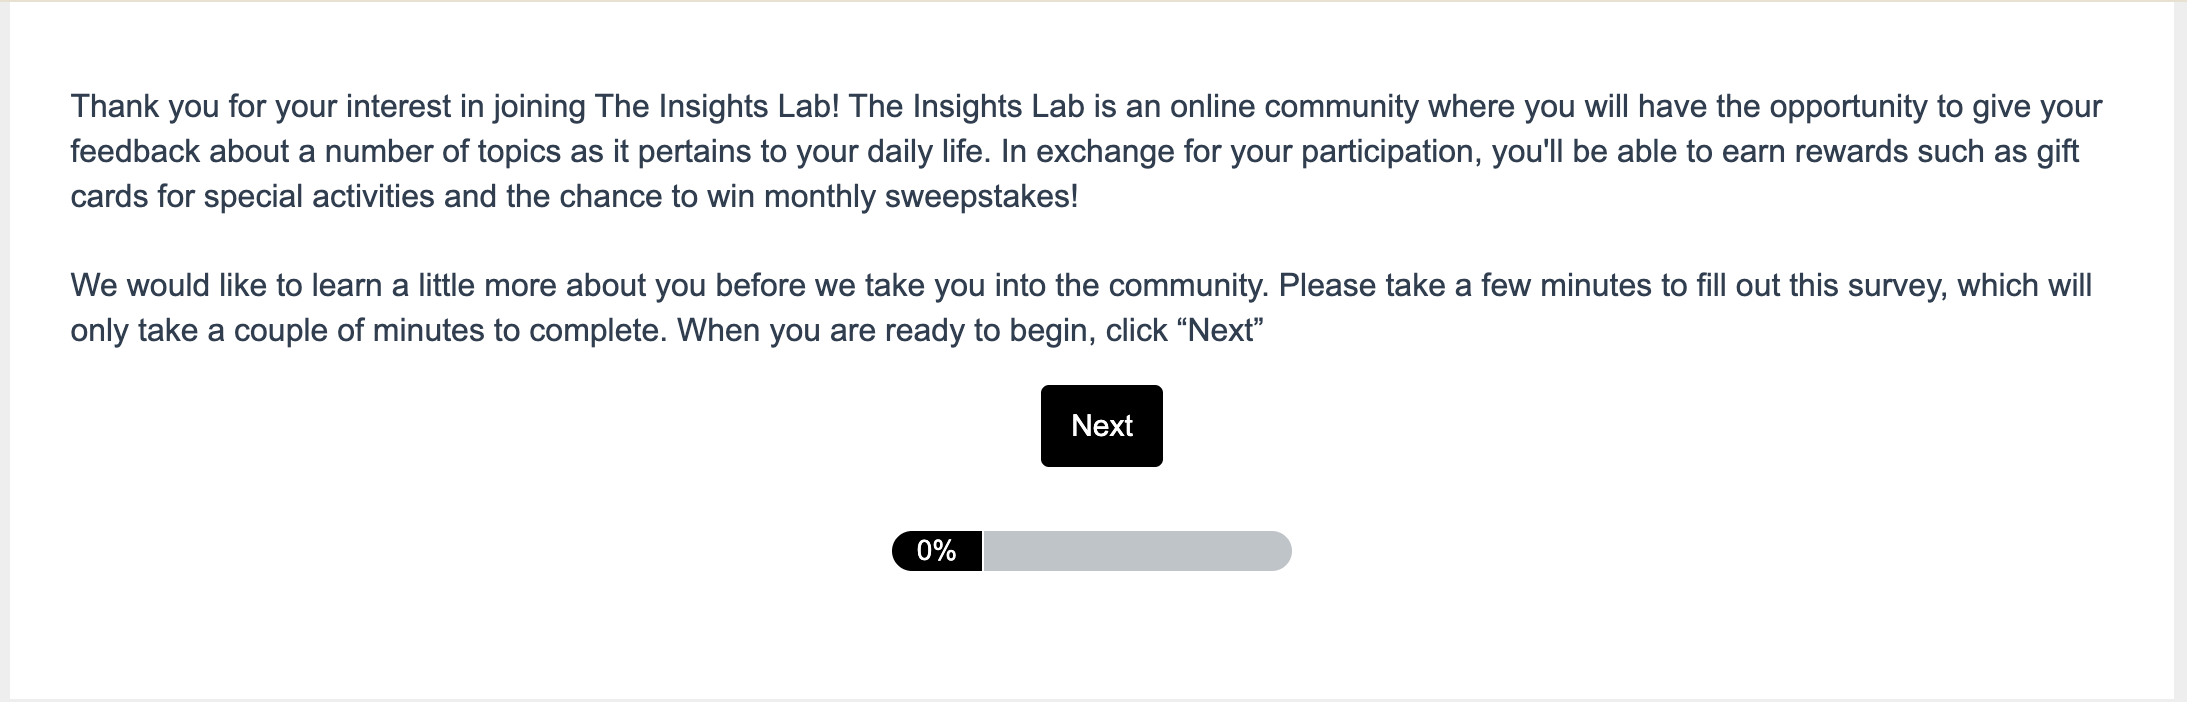Click the white survey card background
Image resolution: width=2187 pixels, height=702 pixels.
point(1093,640)
